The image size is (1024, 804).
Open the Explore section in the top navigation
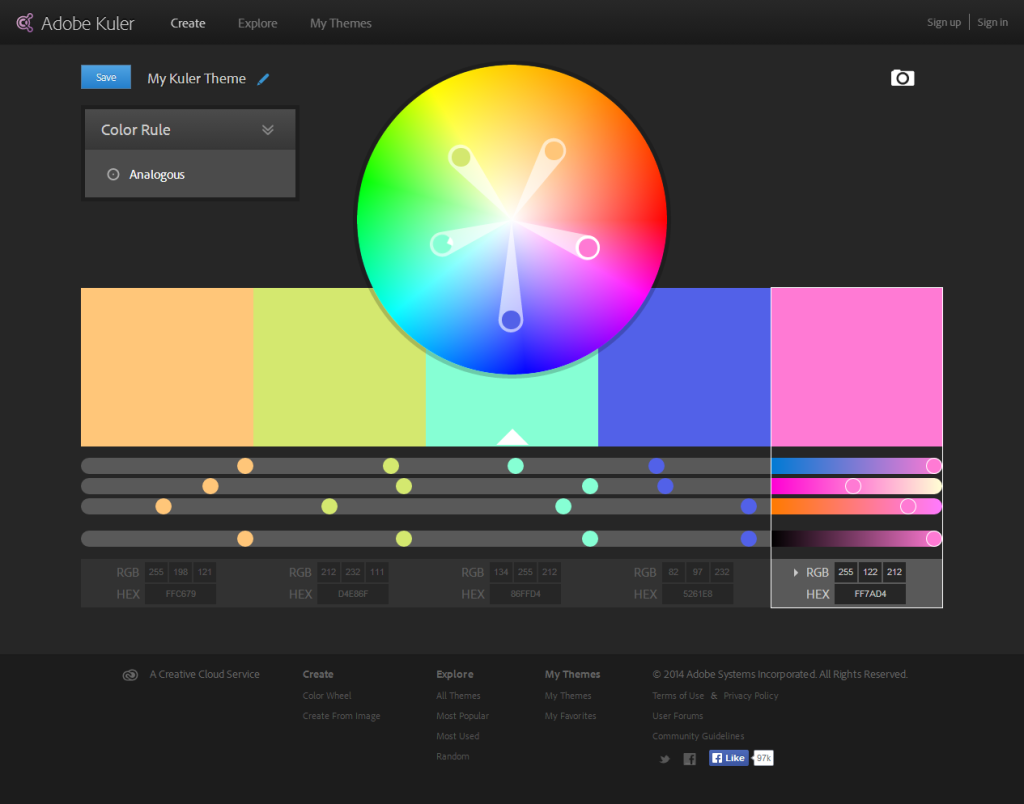click(x=257, y=22)
